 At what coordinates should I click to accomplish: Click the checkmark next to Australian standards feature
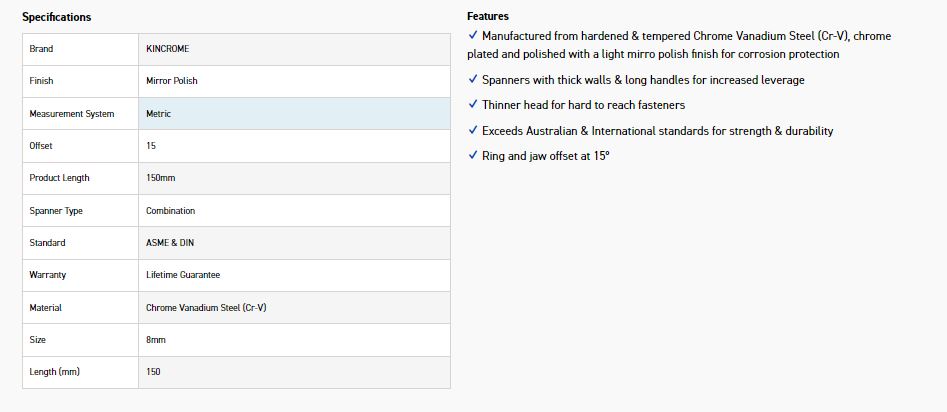tap(473, 130)
